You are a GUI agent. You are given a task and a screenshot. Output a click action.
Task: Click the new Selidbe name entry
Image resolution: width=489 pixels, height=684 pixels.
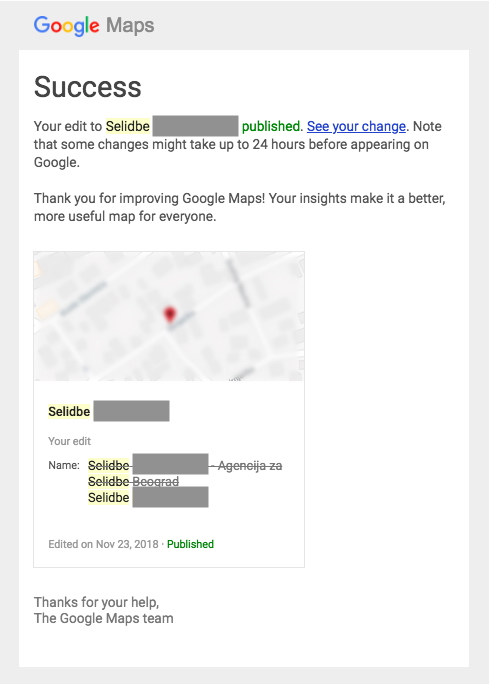tap(148, 497)
